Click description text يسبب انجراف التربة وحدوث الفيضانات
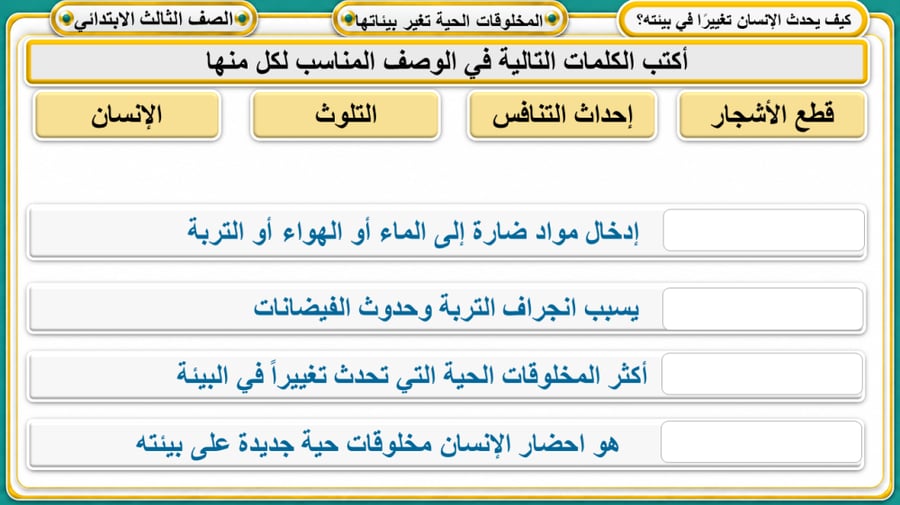Image resolution: width=900 pixels, height=505 pixels. coord(446,309)
